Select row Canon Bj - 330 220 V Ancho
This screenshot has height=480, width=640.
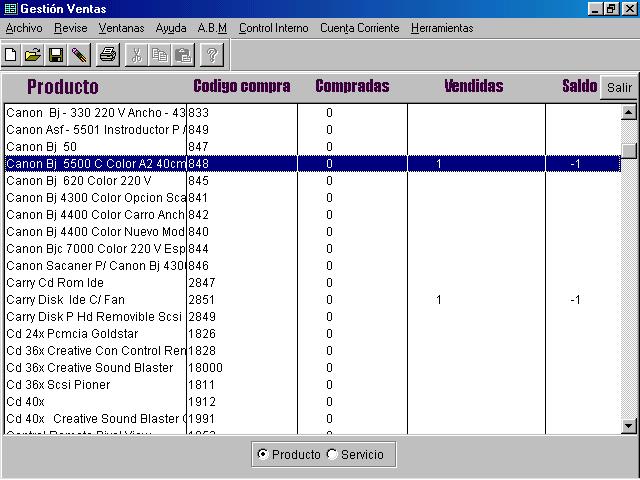click(312, 113)
